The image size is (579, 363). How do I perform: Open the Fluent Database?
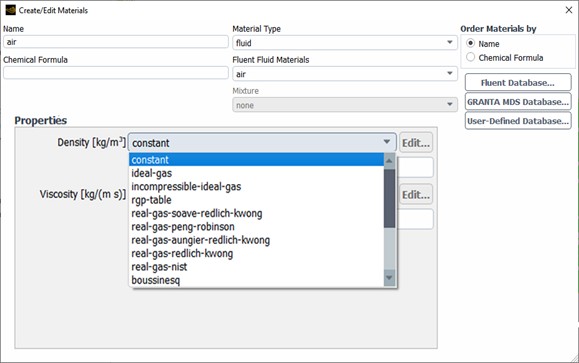(x=518, y=82)
